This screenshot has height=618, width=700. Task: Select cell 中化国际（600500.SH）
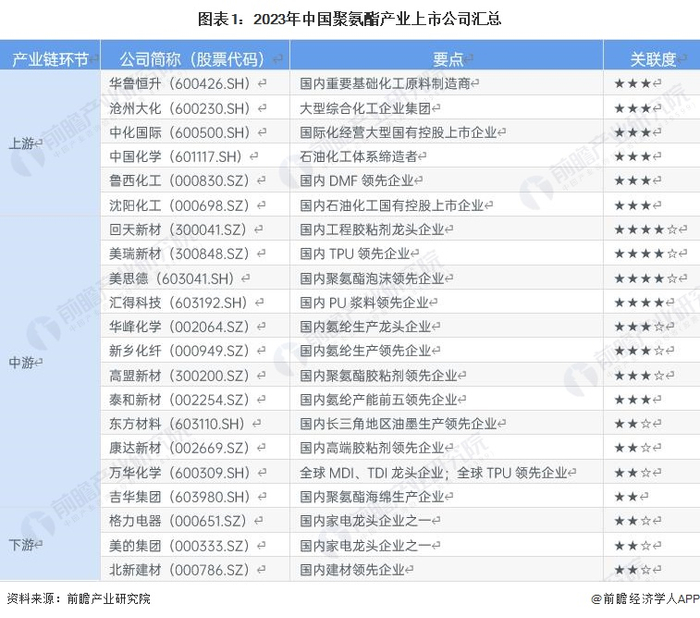(195, 132)
